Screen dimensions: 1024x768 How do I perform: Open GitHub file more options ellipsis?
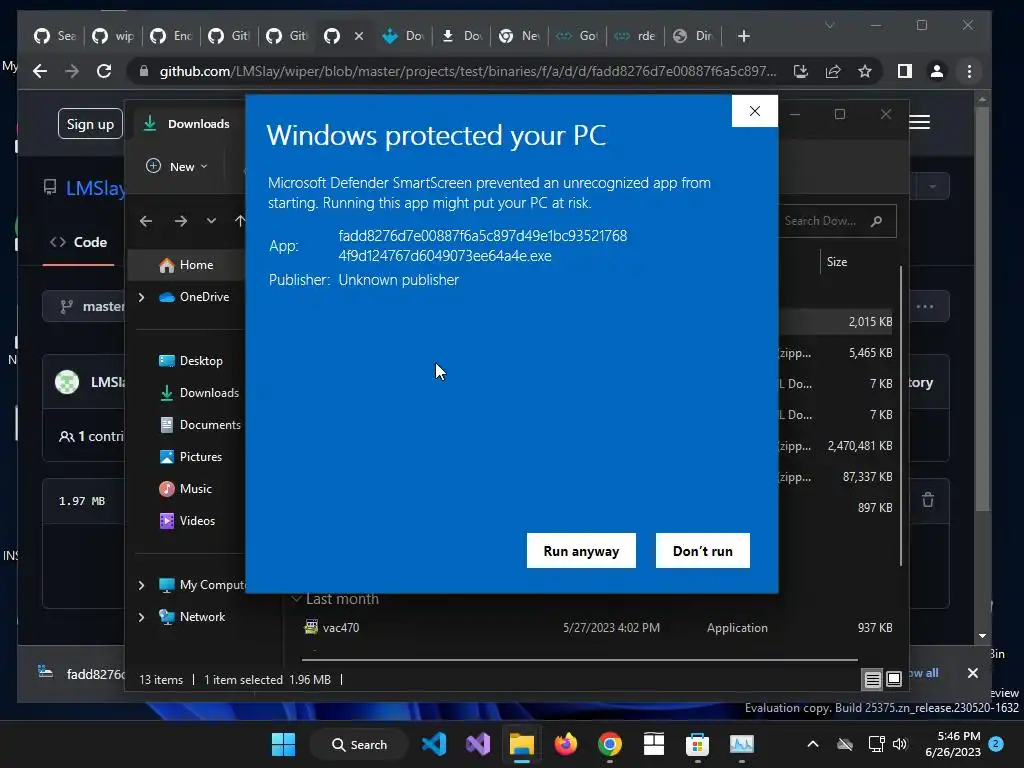tap(925, 306)
